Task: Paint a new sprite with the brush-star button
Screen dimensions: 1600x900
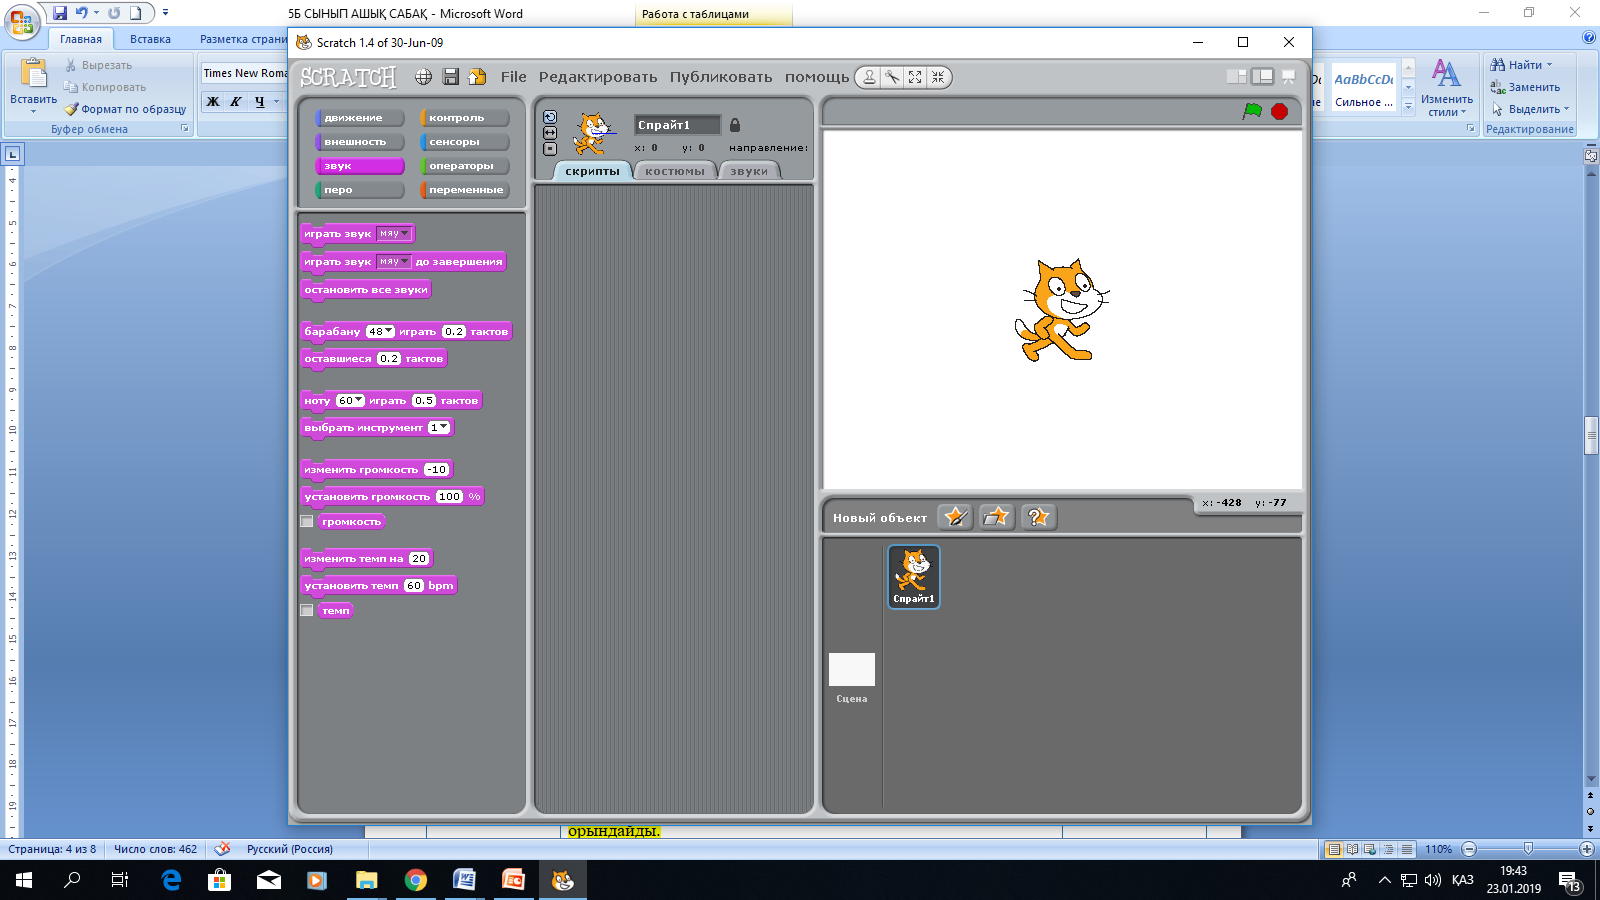Action: [956, 517]
